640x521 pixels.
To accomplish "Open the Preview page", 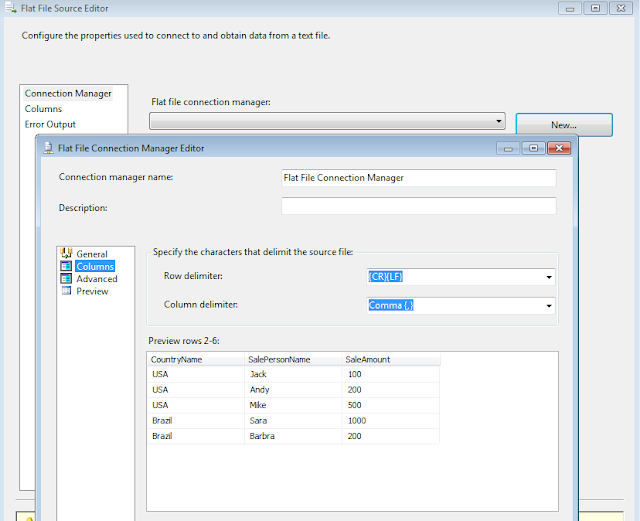I will pyautogui.click(x=92, y=291).
